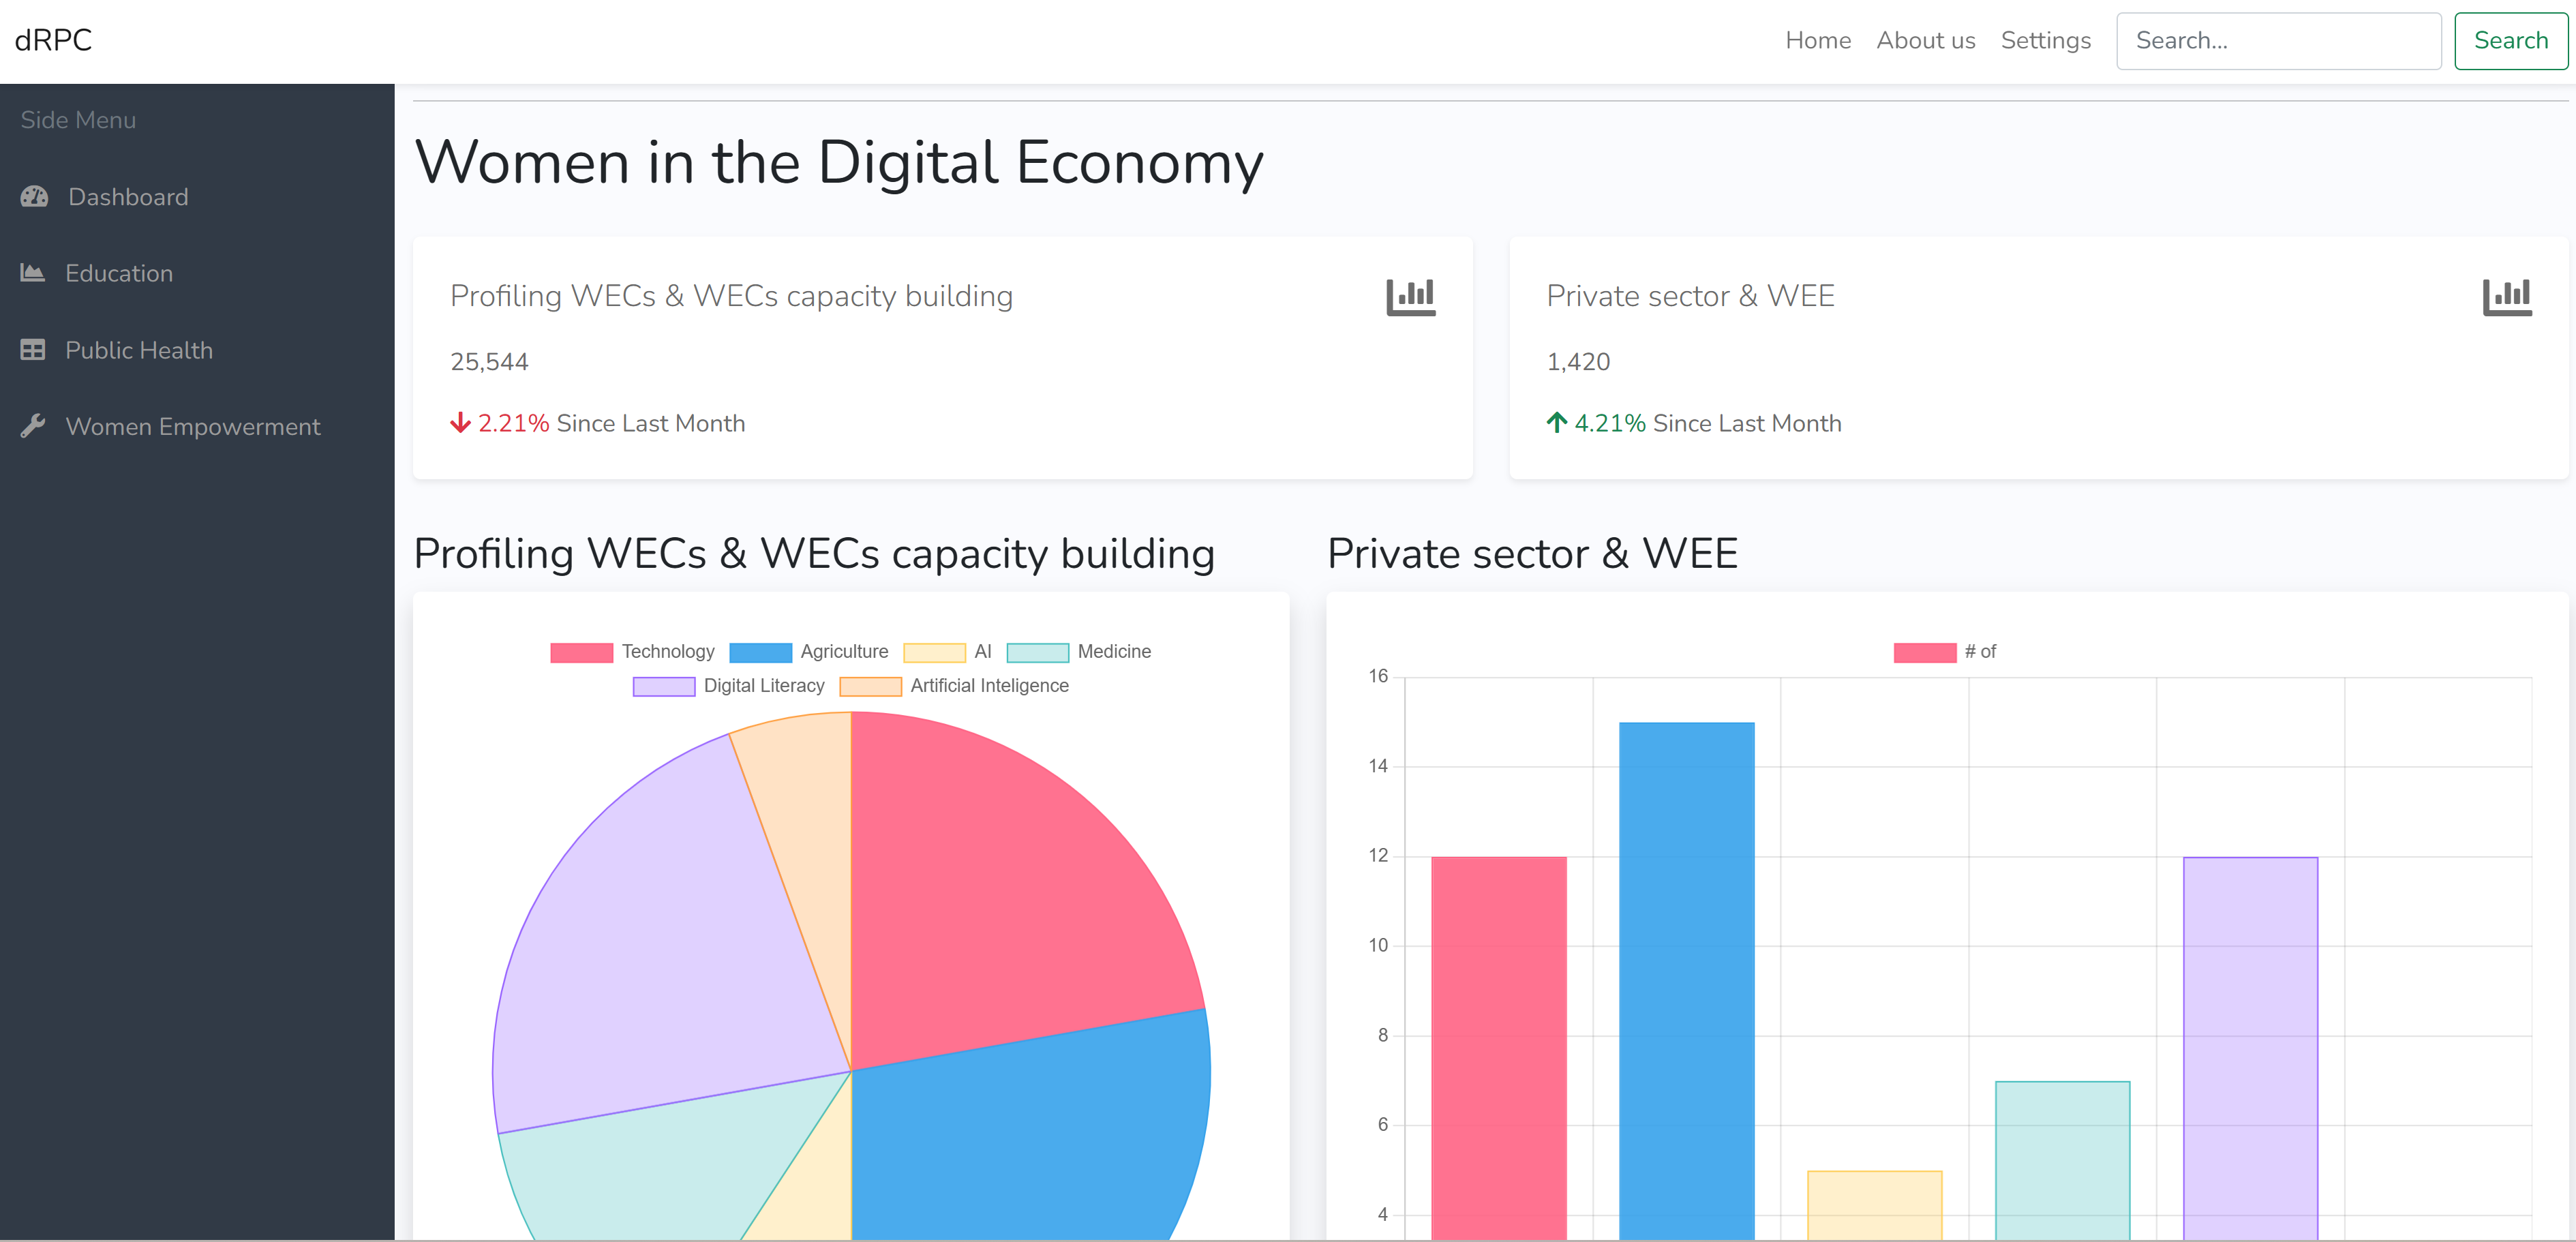Image resolution: width=2576 pixels, height=1242 pixels.
Task: Toggle the '# of' bar chart legend
Action: (1944, 652)
